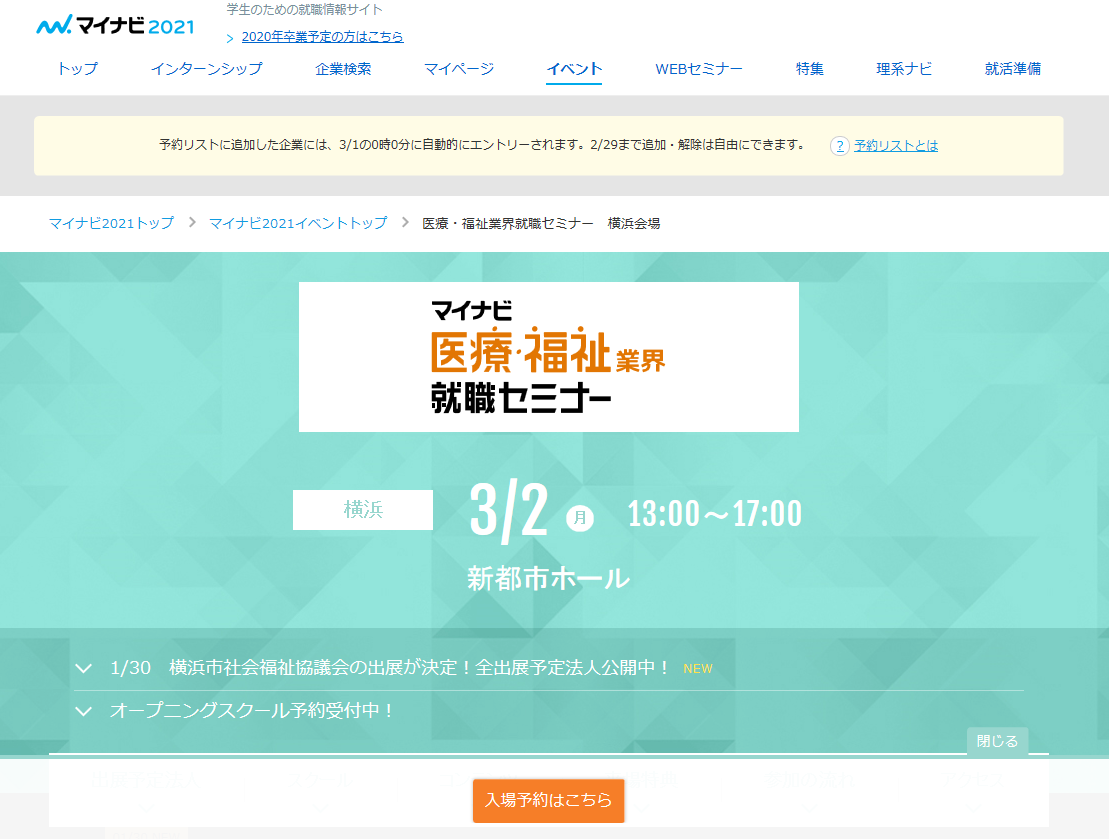Click the 新都市ホール venue name

coord(548,579)
